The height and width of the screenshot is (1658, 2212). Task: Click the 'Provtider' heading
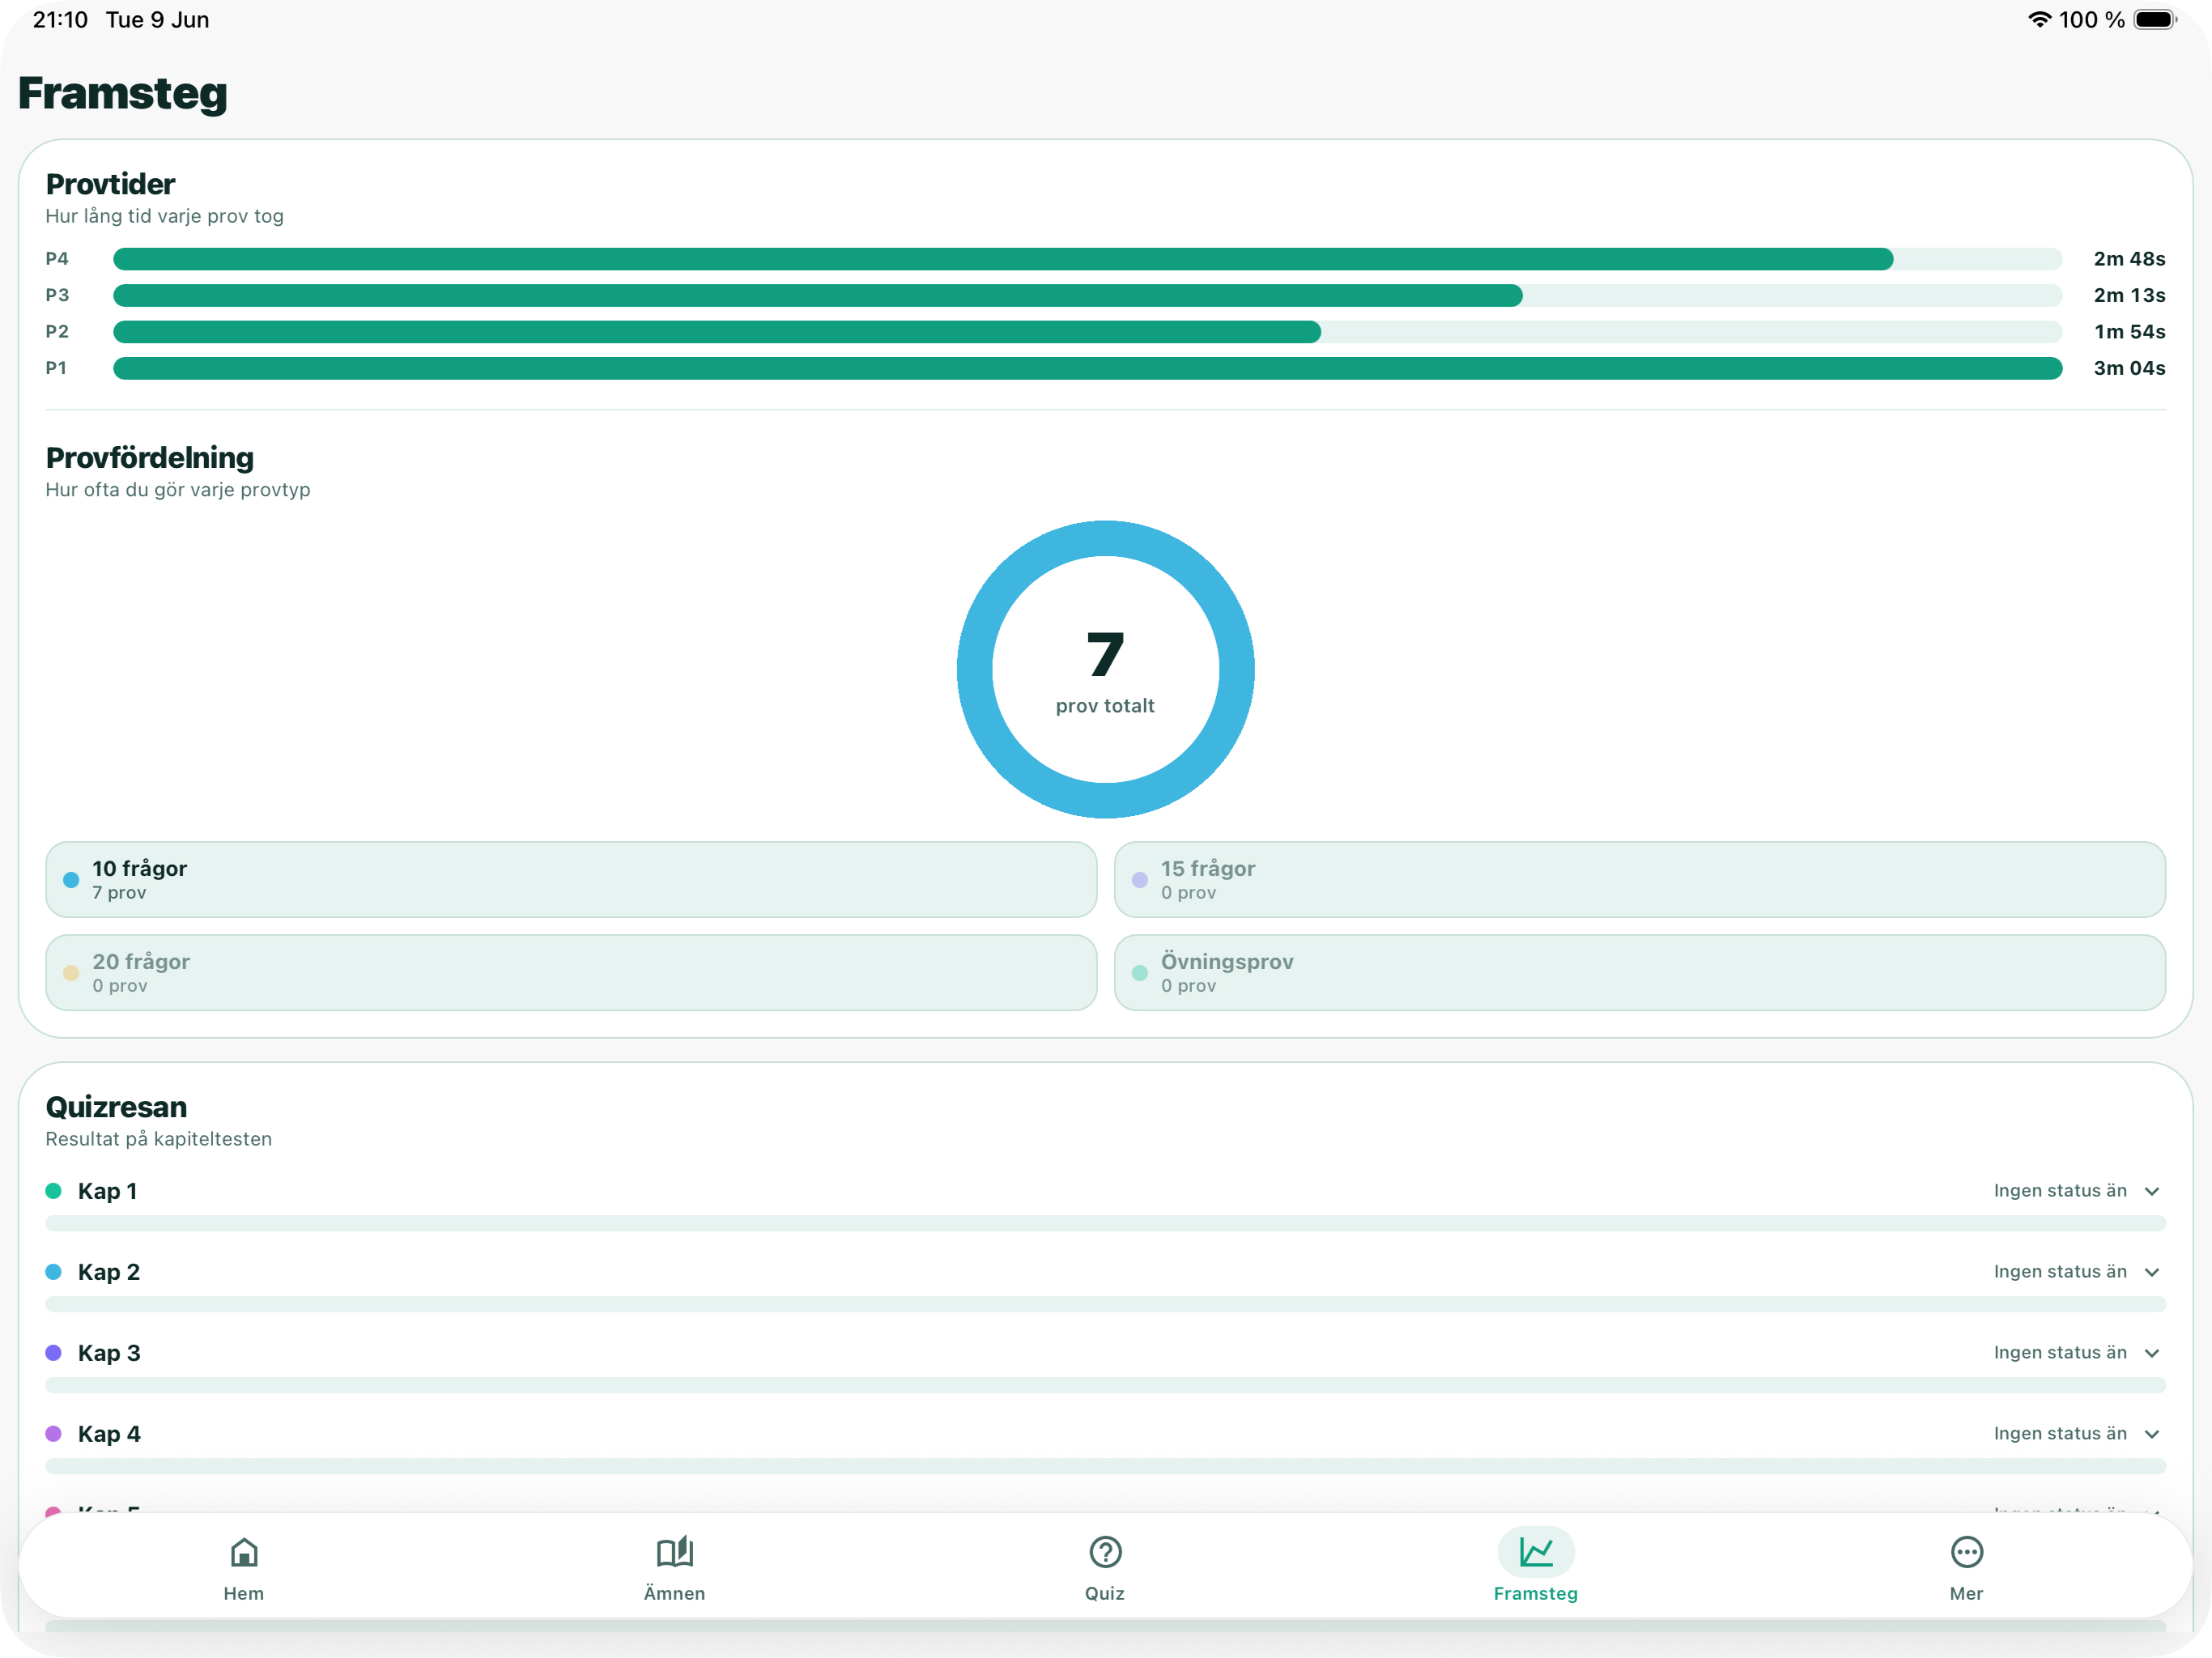[x=110, y=184]
